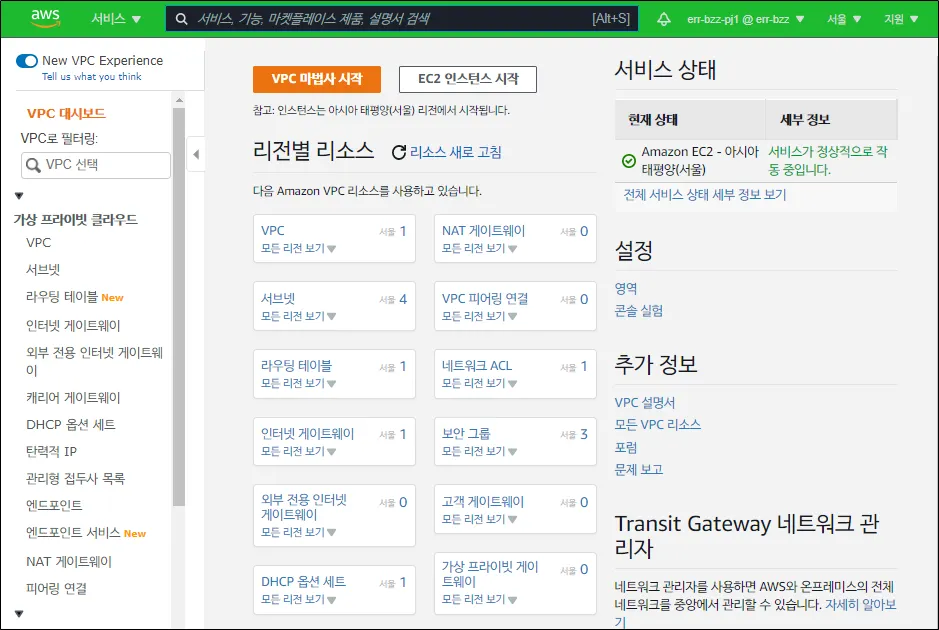Open the VPC 설명서 link
This screenshot has width=939, height=630.
pyautogui.click(x=644, y=402)
